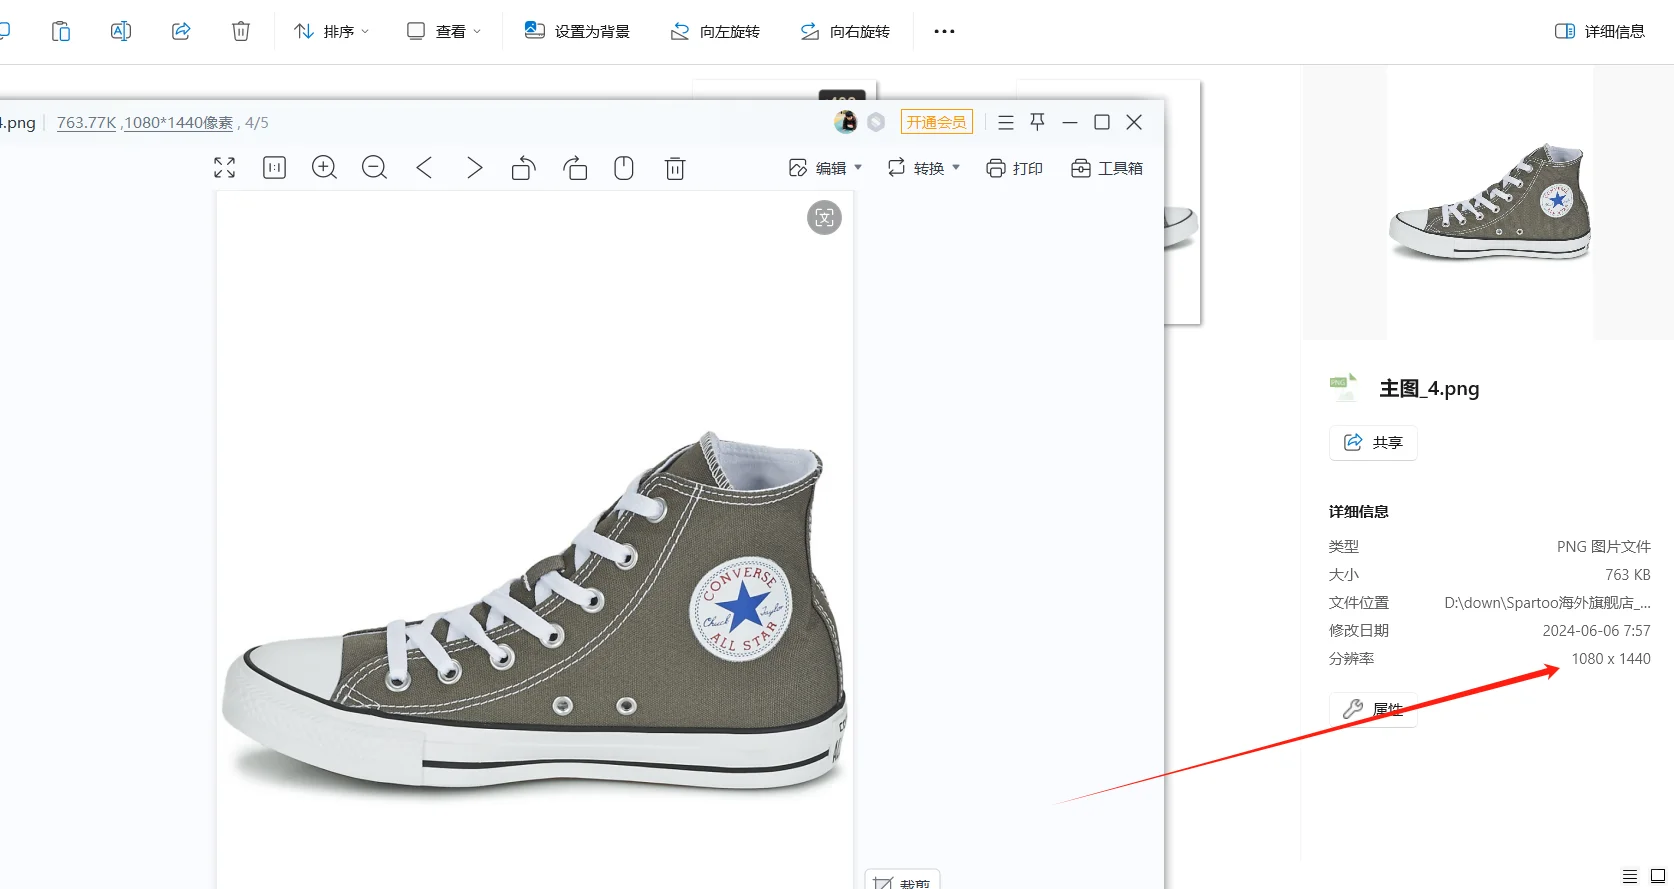The image size is (1674, 889).
Task: Rotate image counterclockwise in viewer toolbar
Action: tap(524, 168)
